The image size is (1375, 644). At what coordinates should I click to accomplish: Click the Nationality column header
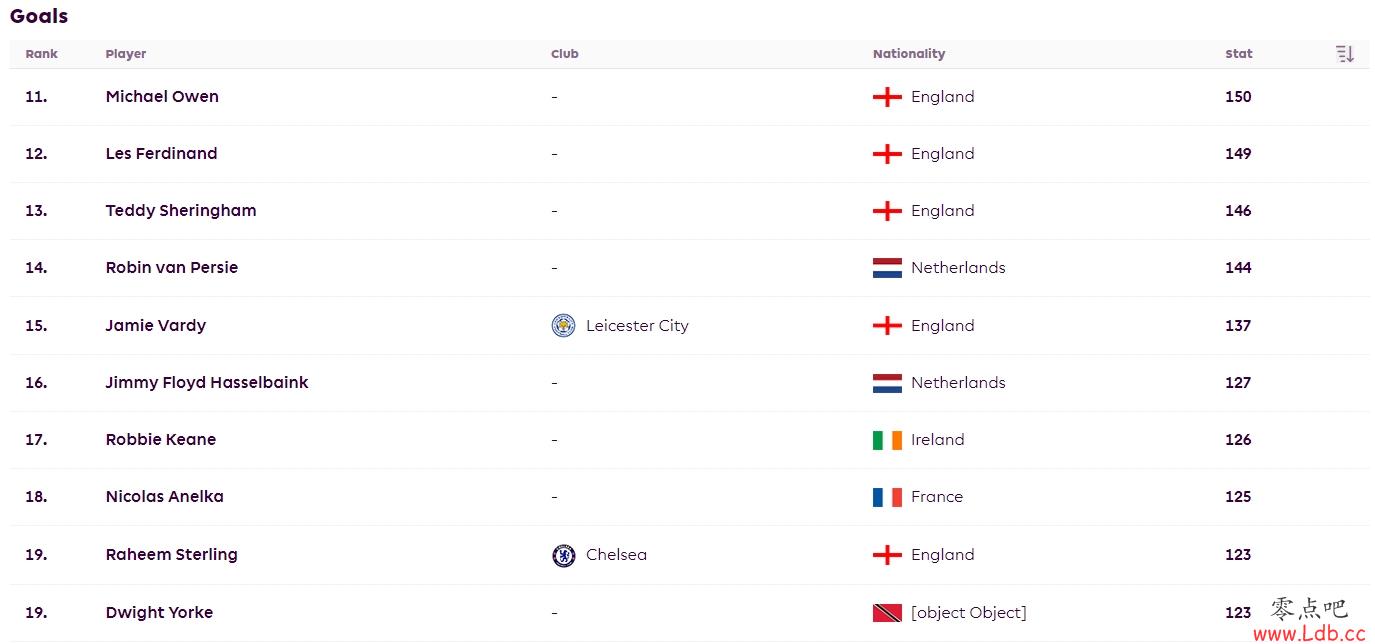[x=909, y=54]
